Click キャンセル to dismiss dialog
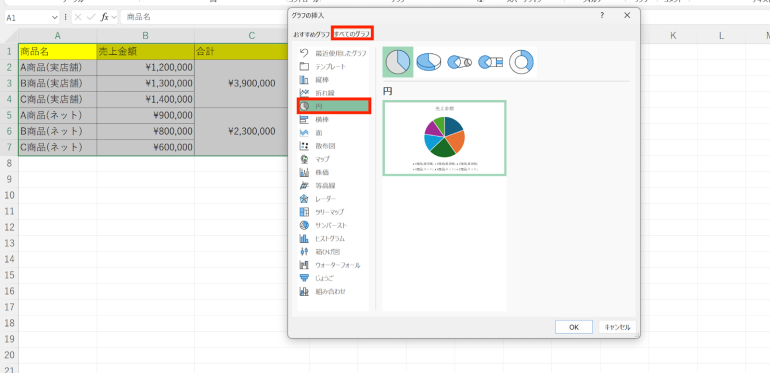 click(x=617, y=327)
